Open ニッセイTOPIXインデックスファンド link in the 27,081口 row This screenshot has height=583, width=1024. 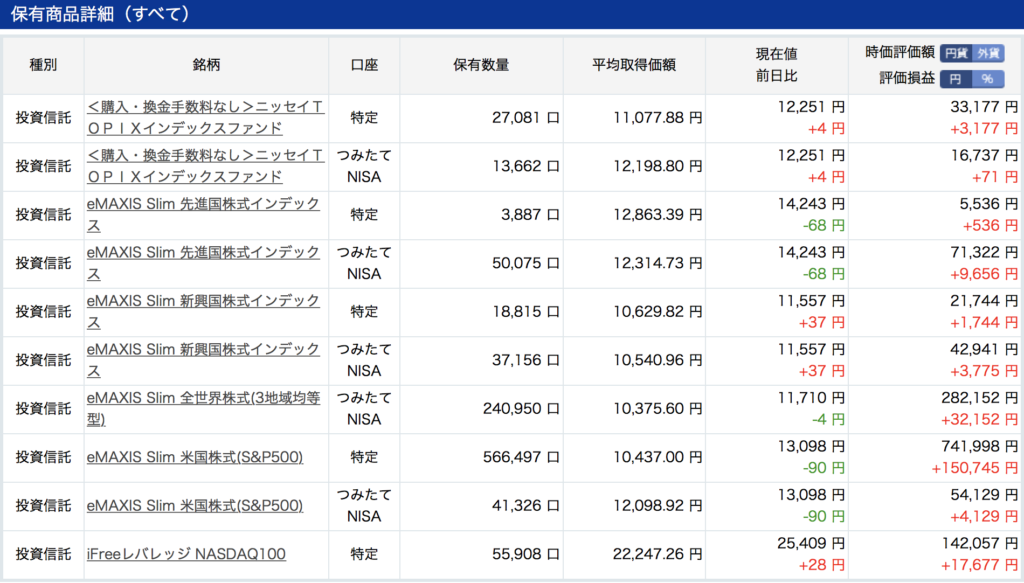[205, 118]
